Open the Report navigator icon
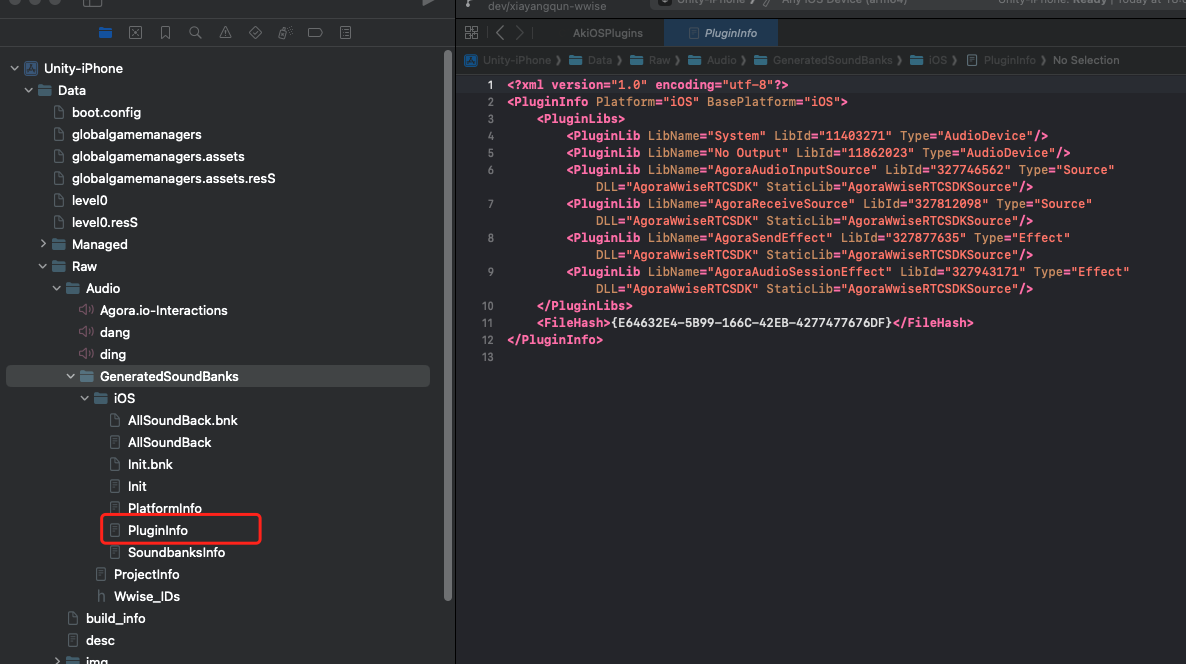 point(346,33)
